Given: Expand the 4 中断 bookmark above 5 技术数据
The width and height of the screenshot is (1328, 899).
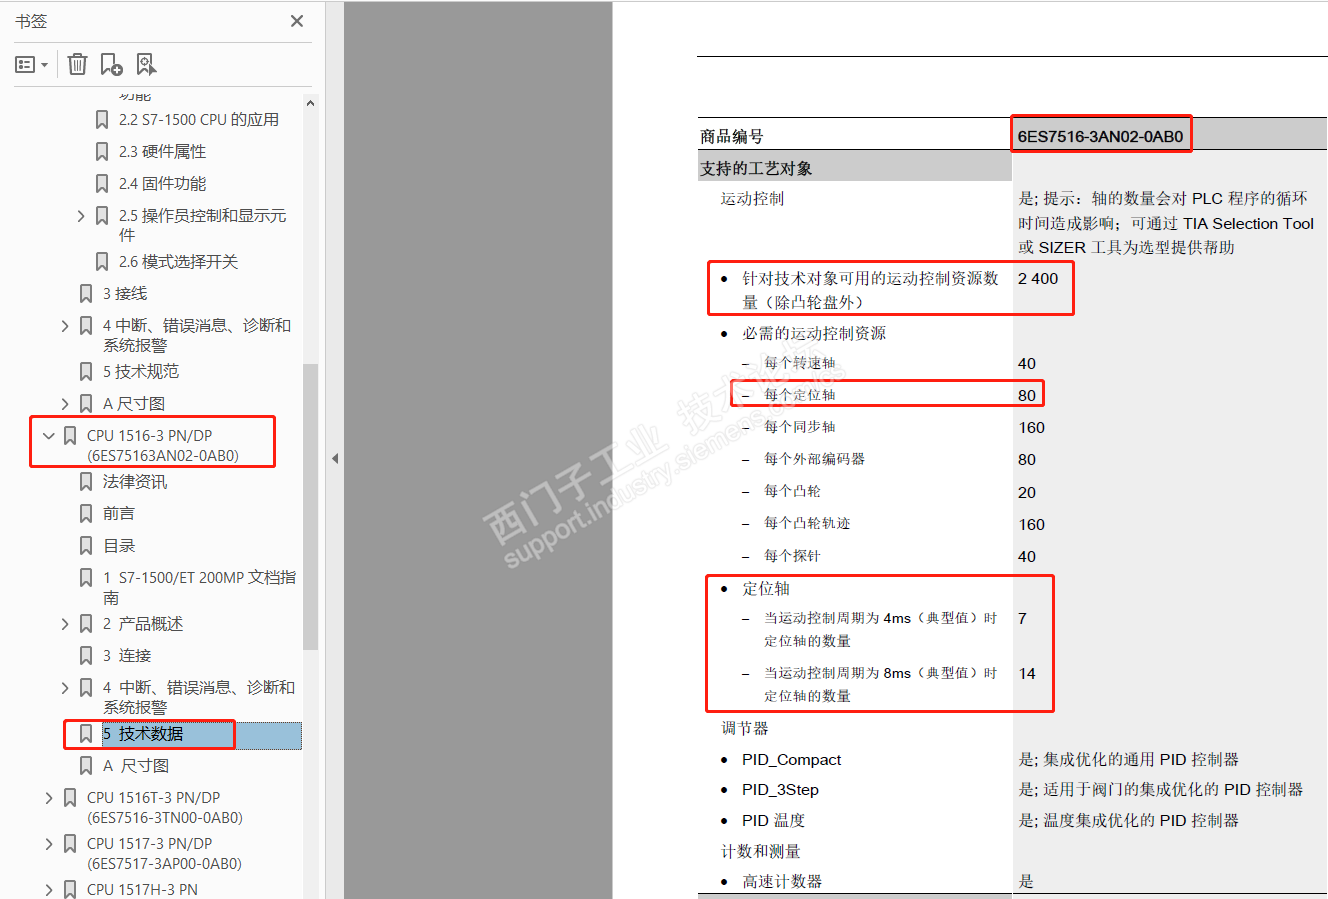Looking at the screenshot, I should coord(65,688).
